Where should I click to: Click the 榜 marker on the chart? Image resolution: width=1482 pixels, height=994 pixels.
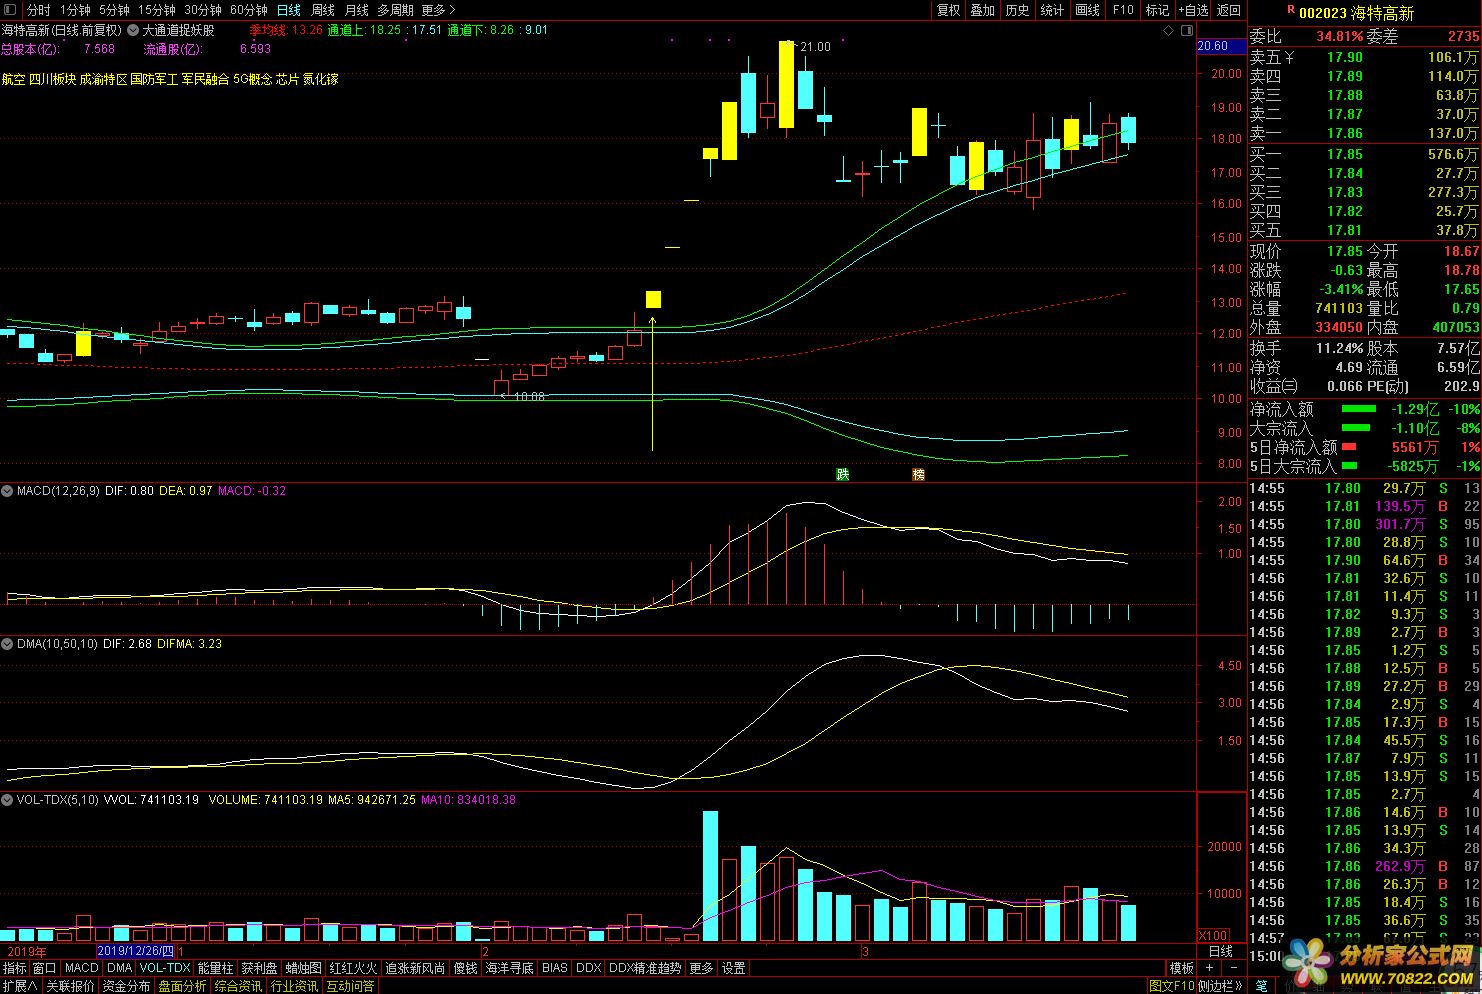pos(918,474)
